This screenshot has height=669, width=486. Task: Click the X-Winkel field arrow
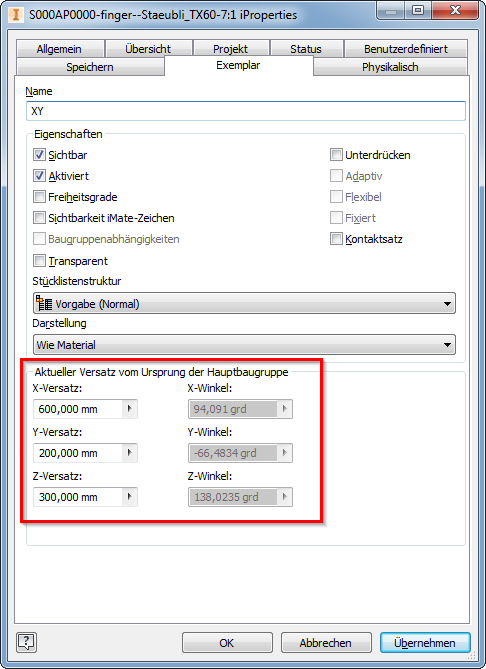pyautogui.click(x=285, y=409)
